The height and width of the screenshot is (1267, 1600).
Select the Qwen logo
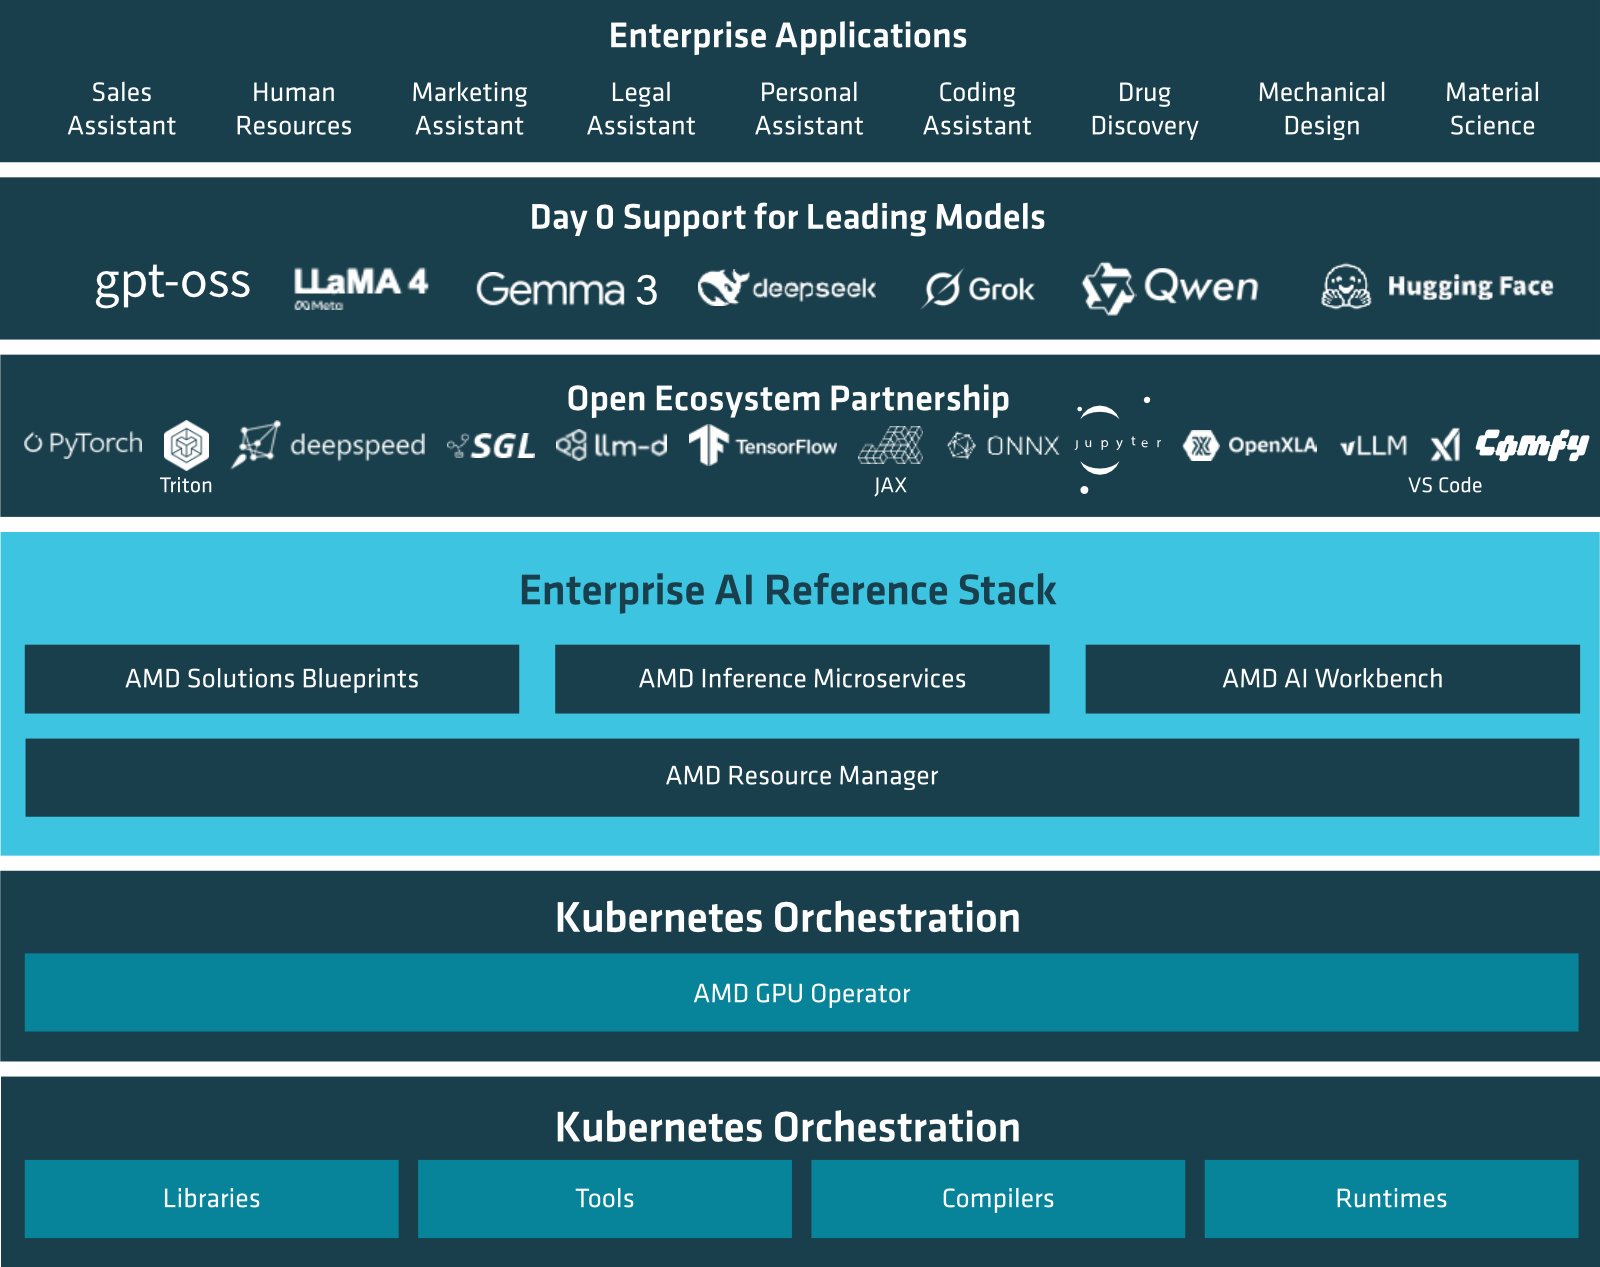tap(1171, 288)
